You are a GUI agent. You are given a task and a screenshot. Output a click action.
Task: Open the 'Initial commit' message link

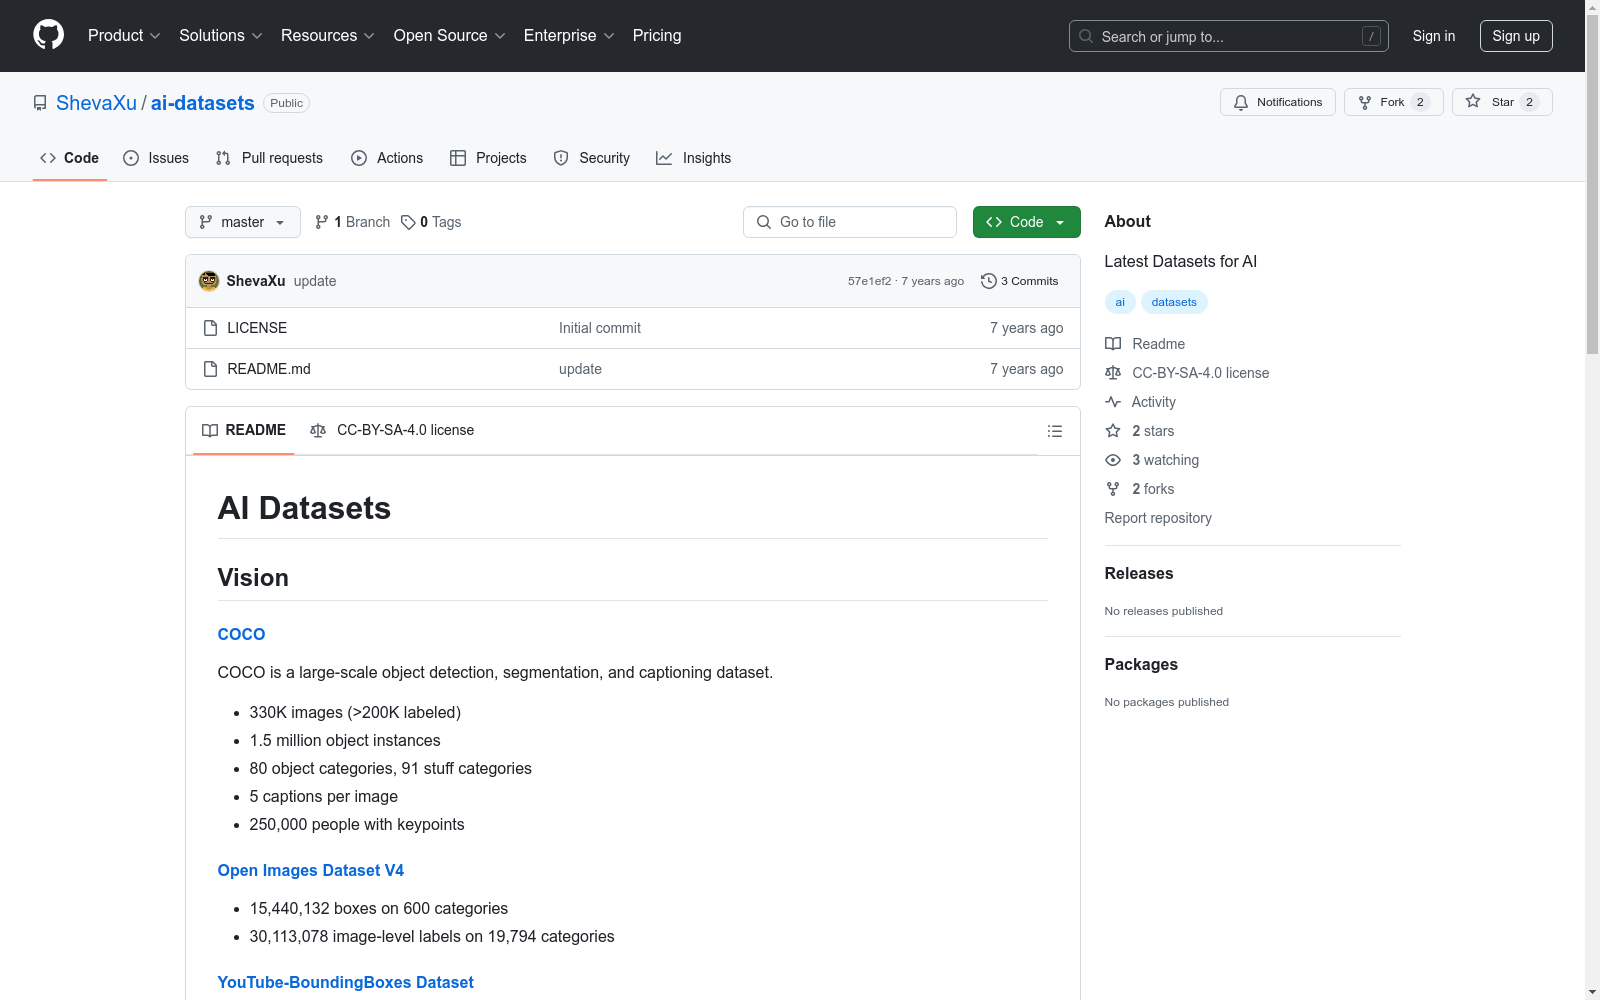600,328
